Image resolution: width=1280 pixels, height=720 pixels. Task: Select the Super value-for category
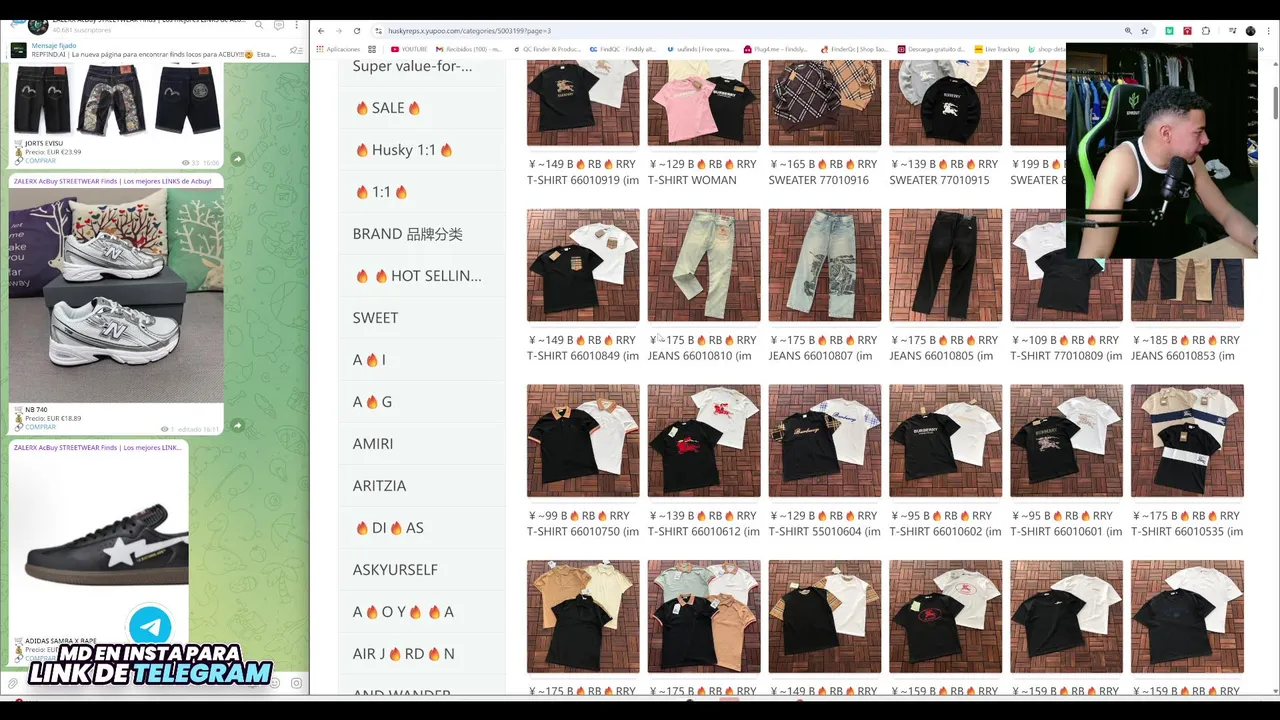tap(422, 66)
